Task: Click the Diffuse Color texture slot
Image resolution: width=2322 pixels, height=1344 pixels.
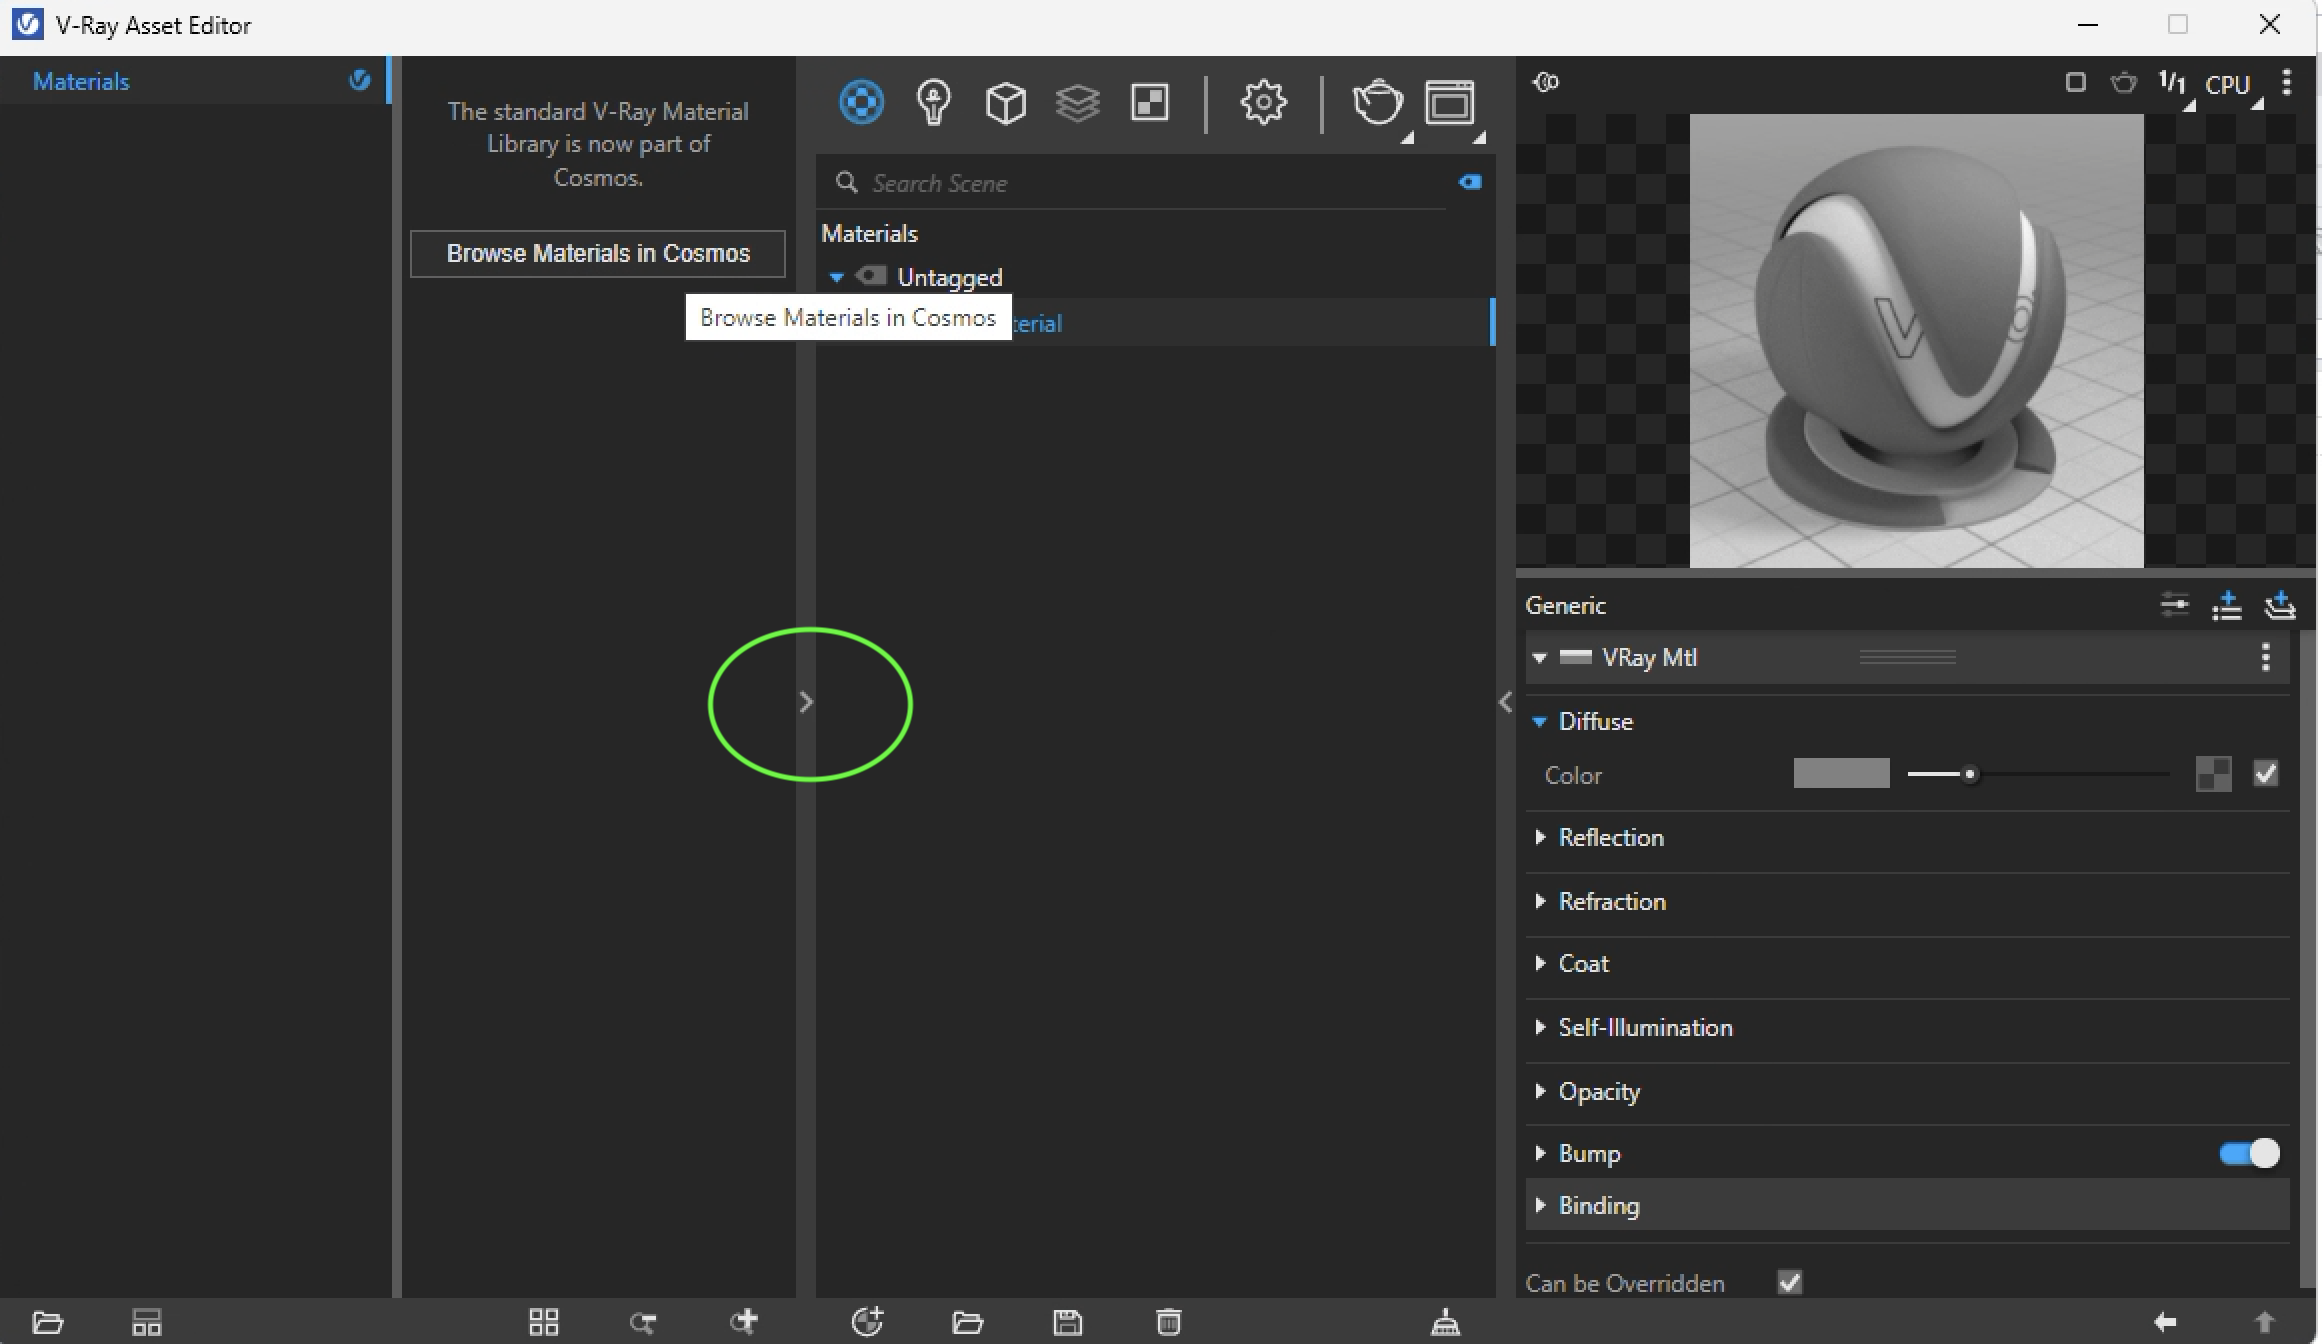Action: [2213, 773]
